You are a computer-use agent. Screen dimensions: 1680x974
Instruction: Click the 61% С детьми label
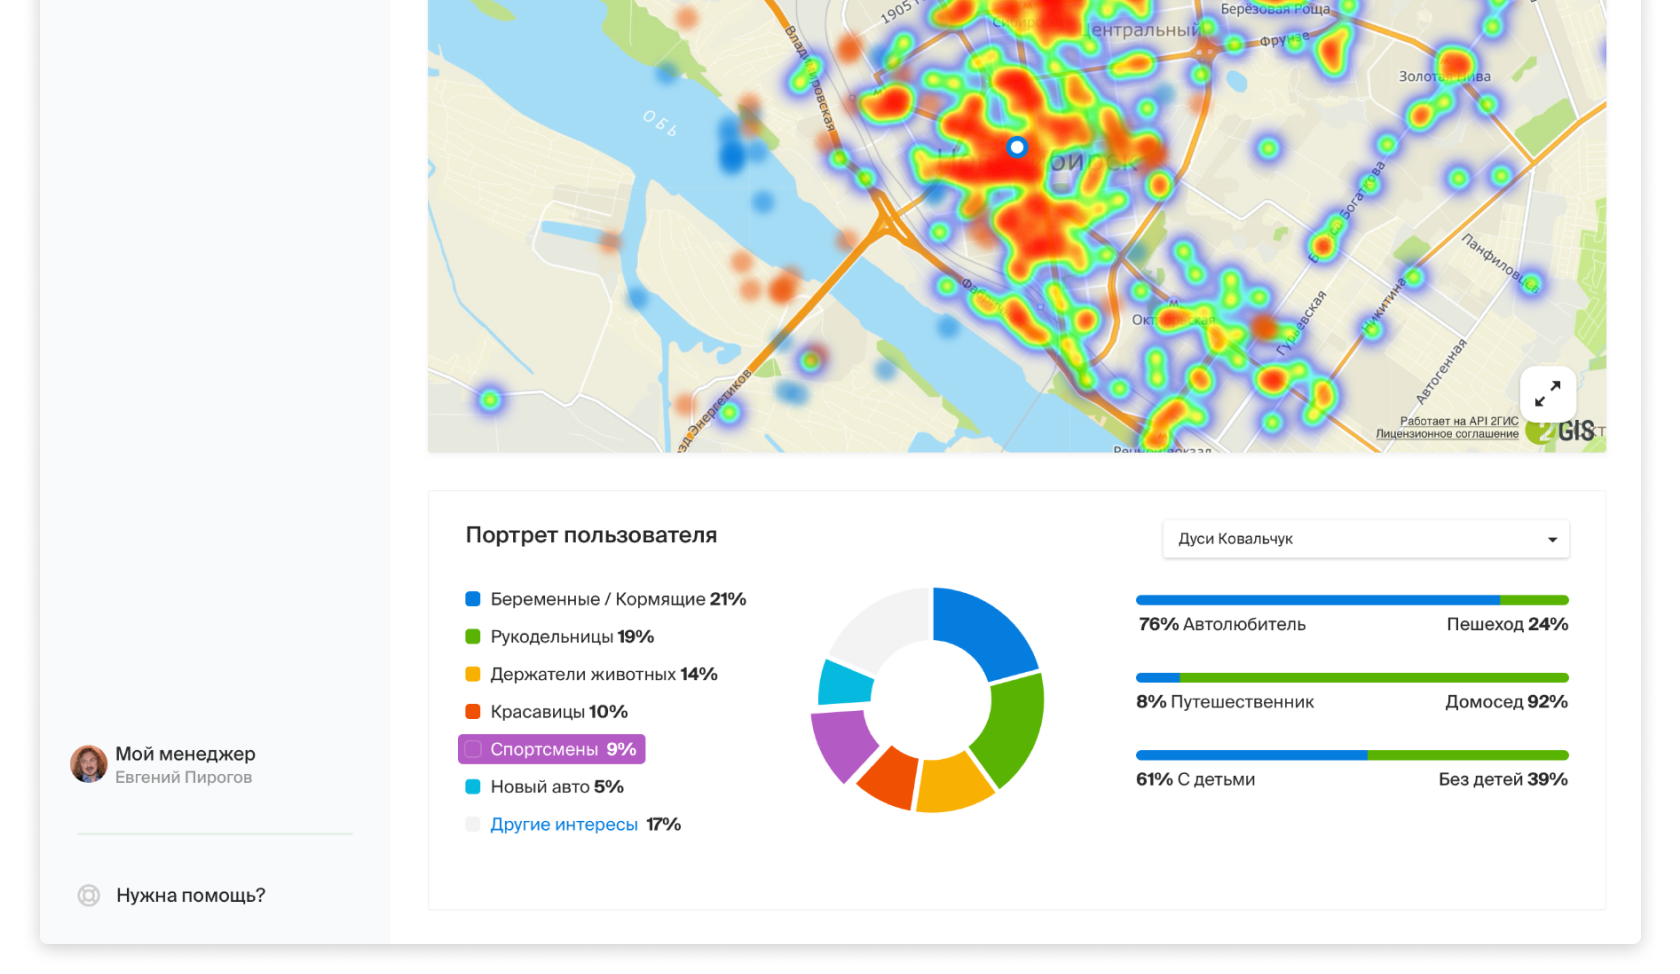1195,779
